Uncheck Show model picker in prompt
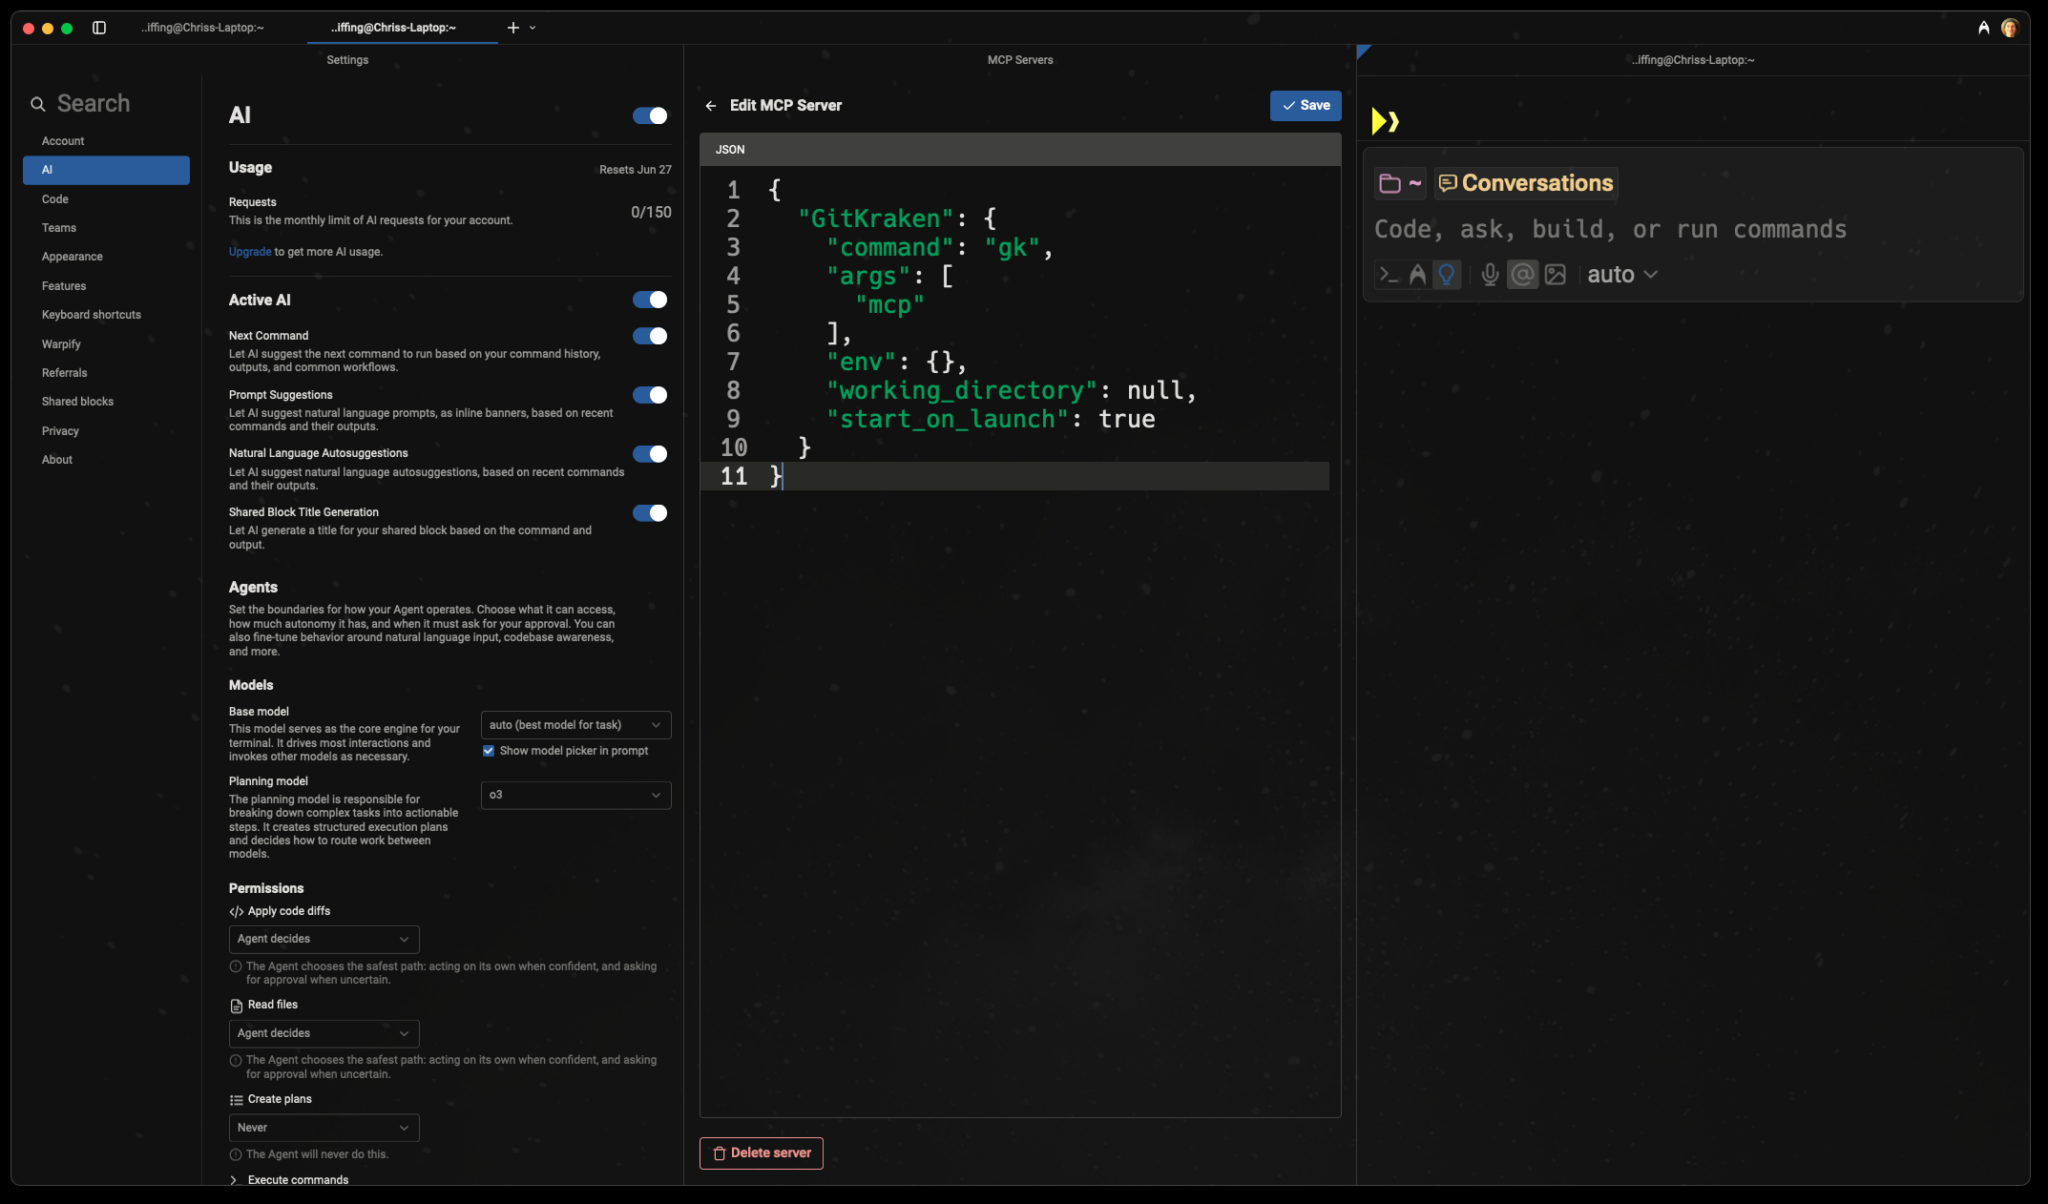 (x=488, y=750)
